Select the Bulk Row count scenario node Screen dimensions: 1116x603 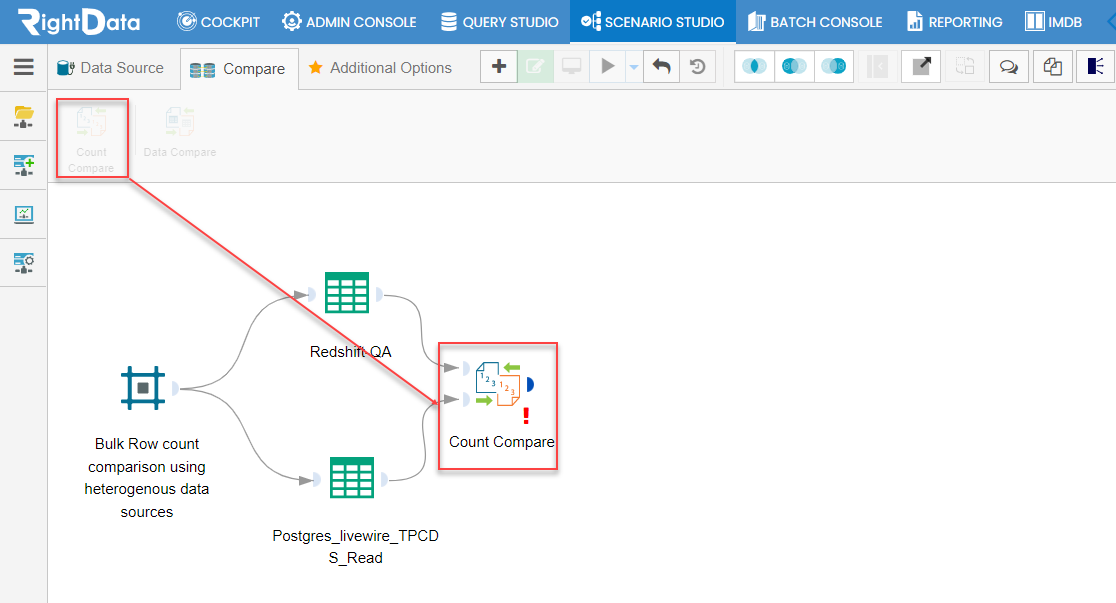143,388
